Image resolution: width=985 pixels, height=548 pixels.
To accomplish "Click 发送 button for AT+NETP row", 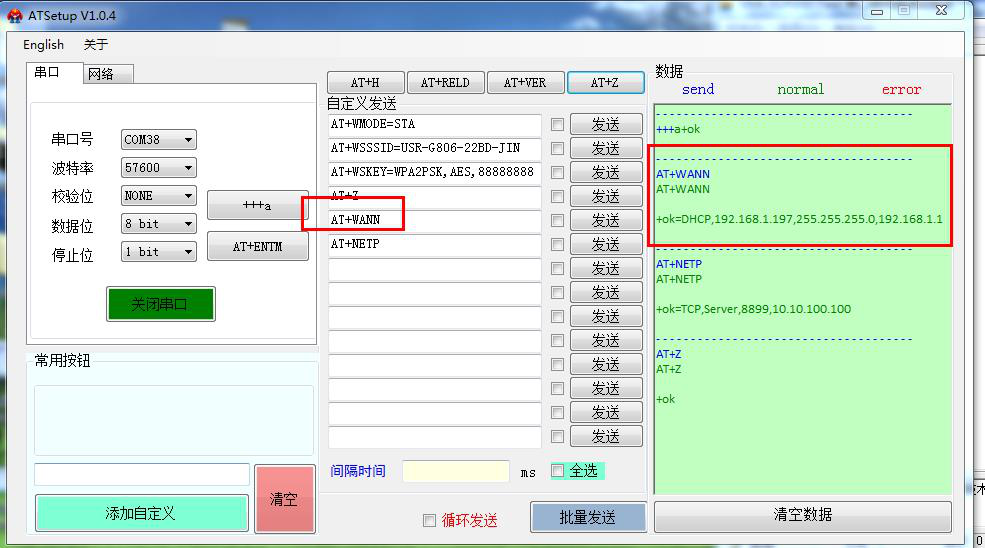I will 605,245.
